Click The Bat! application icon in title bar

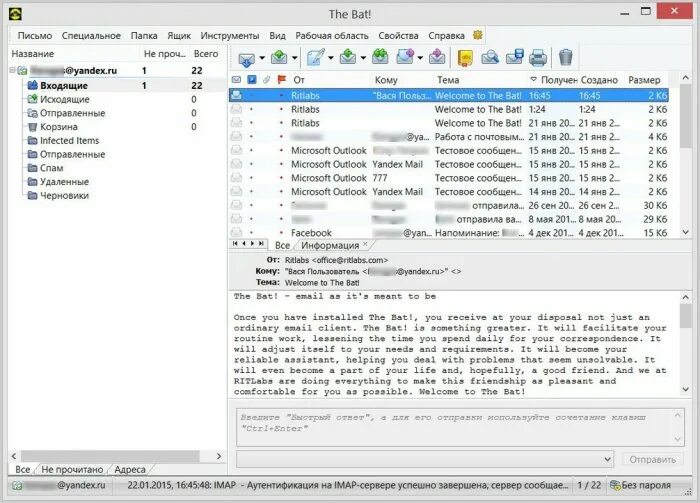(x=15, y=14)
